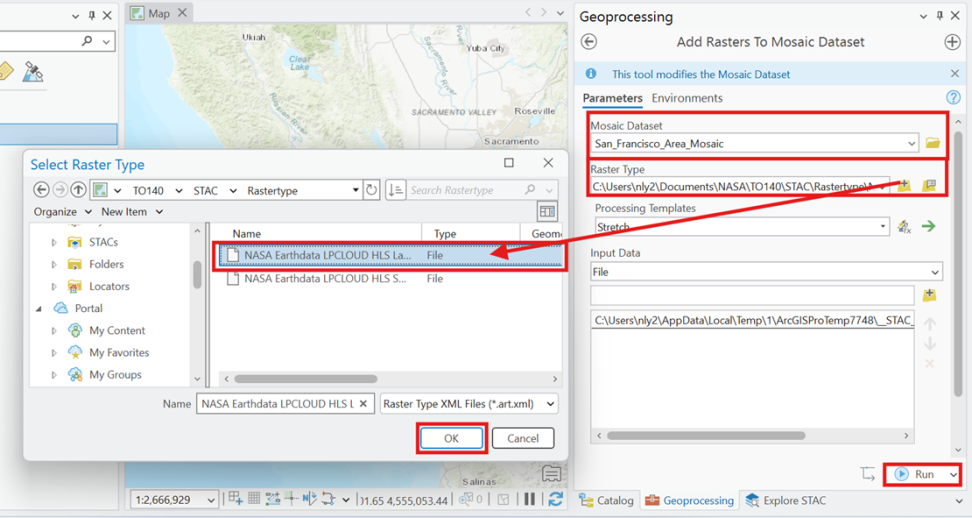Screen dimensions: 972x518
Task: Open the map constraints button with plus
Action: point(236,499)
